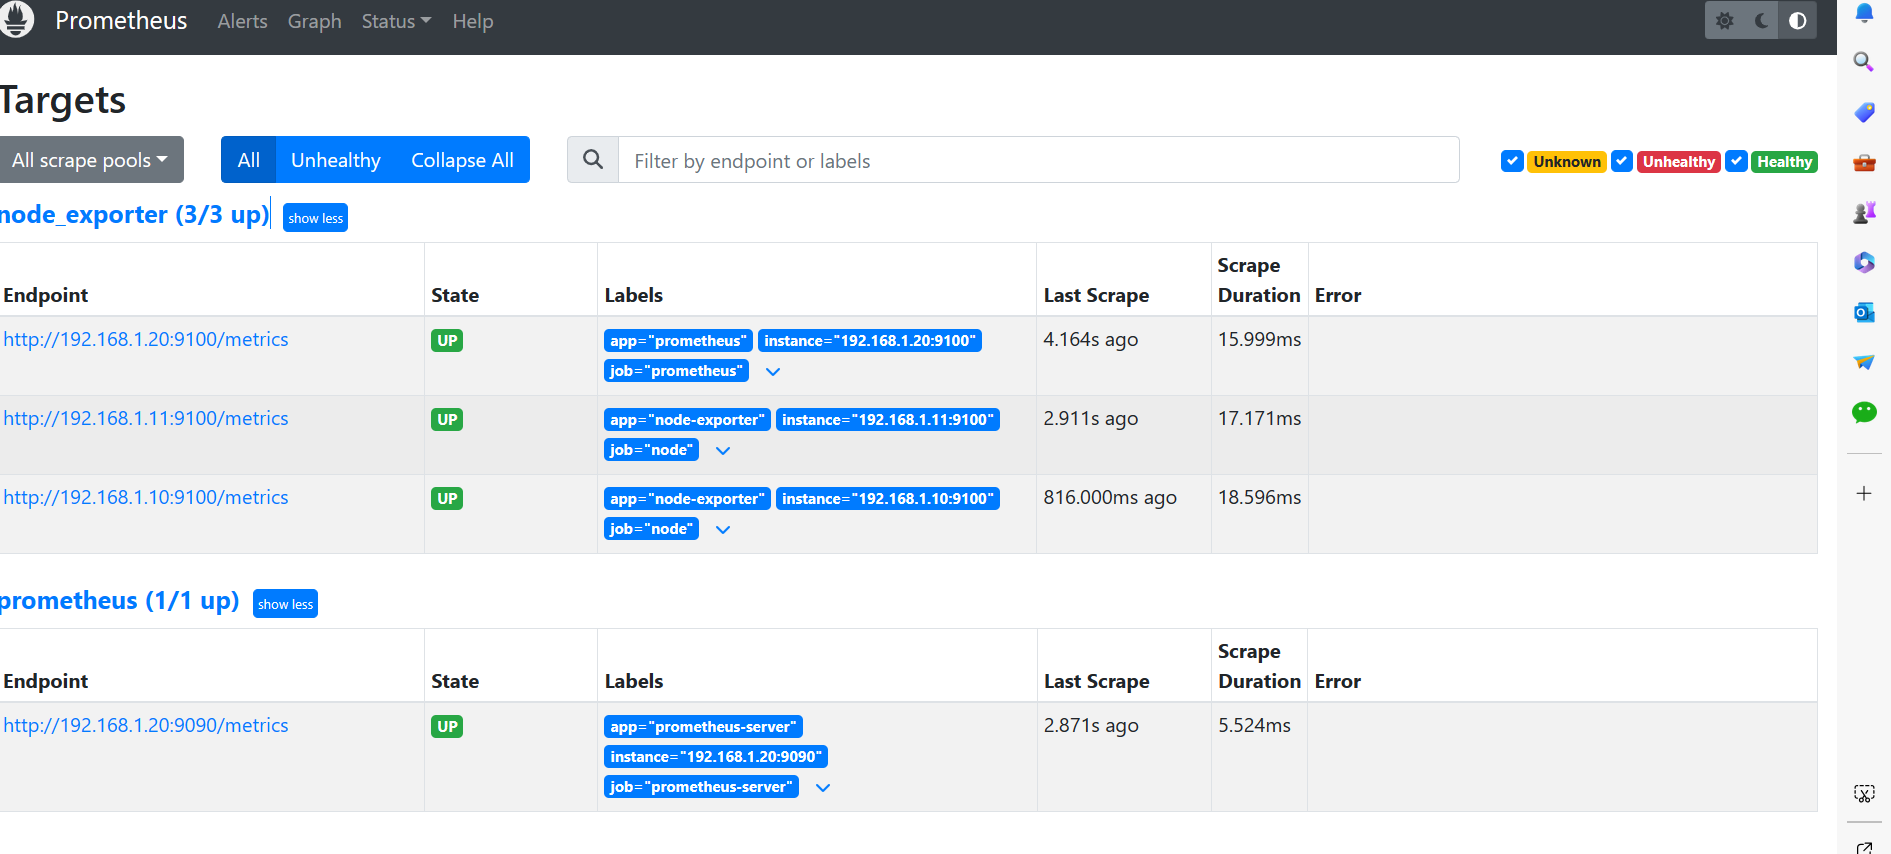The width and height of the screenshot is (1891, 854).
Task: Click the Prometheus brand title
Action: coord(121,21)
